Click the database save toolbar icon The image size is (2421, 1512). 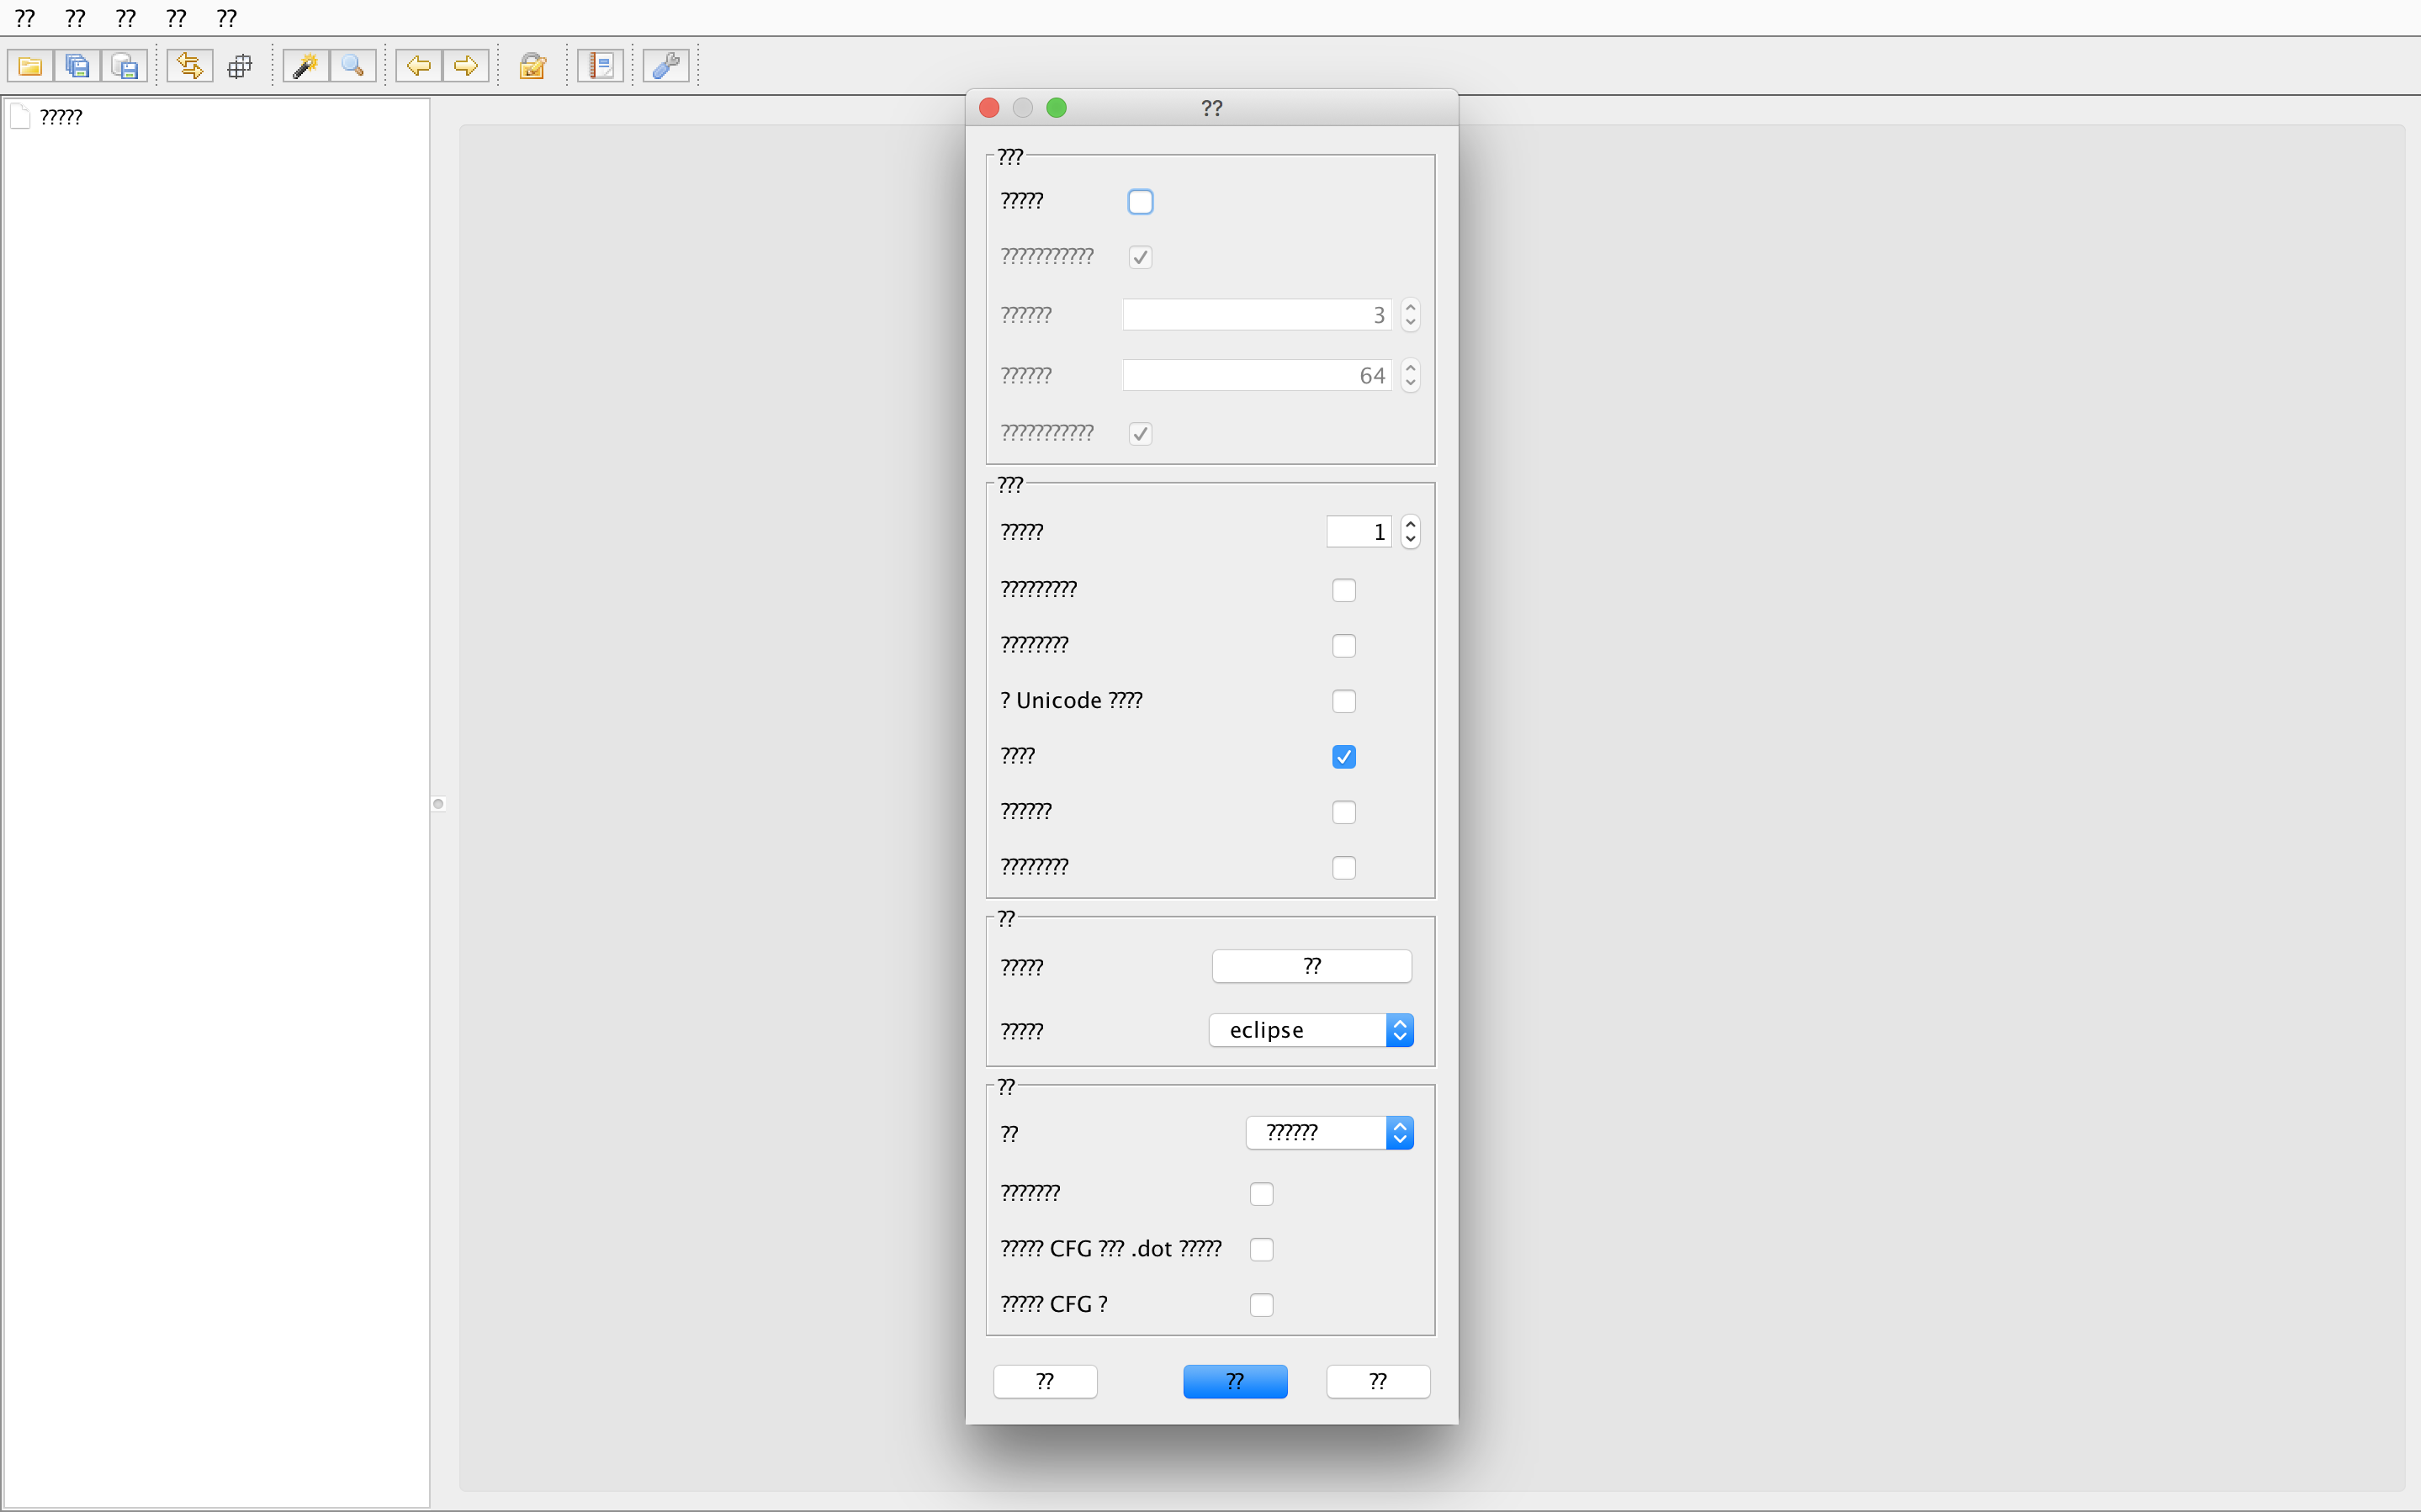point(125,65)
